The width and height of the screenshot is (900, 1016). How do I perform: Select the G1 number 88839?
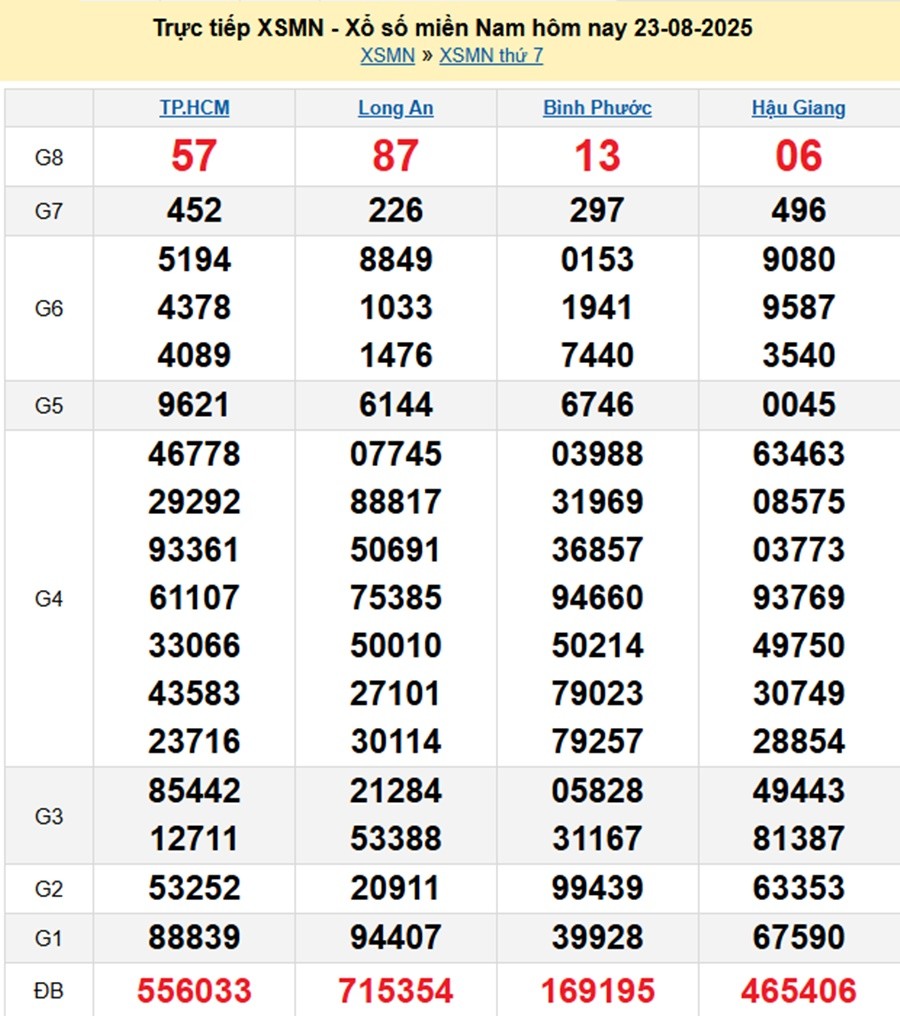(x=194, y=938)
